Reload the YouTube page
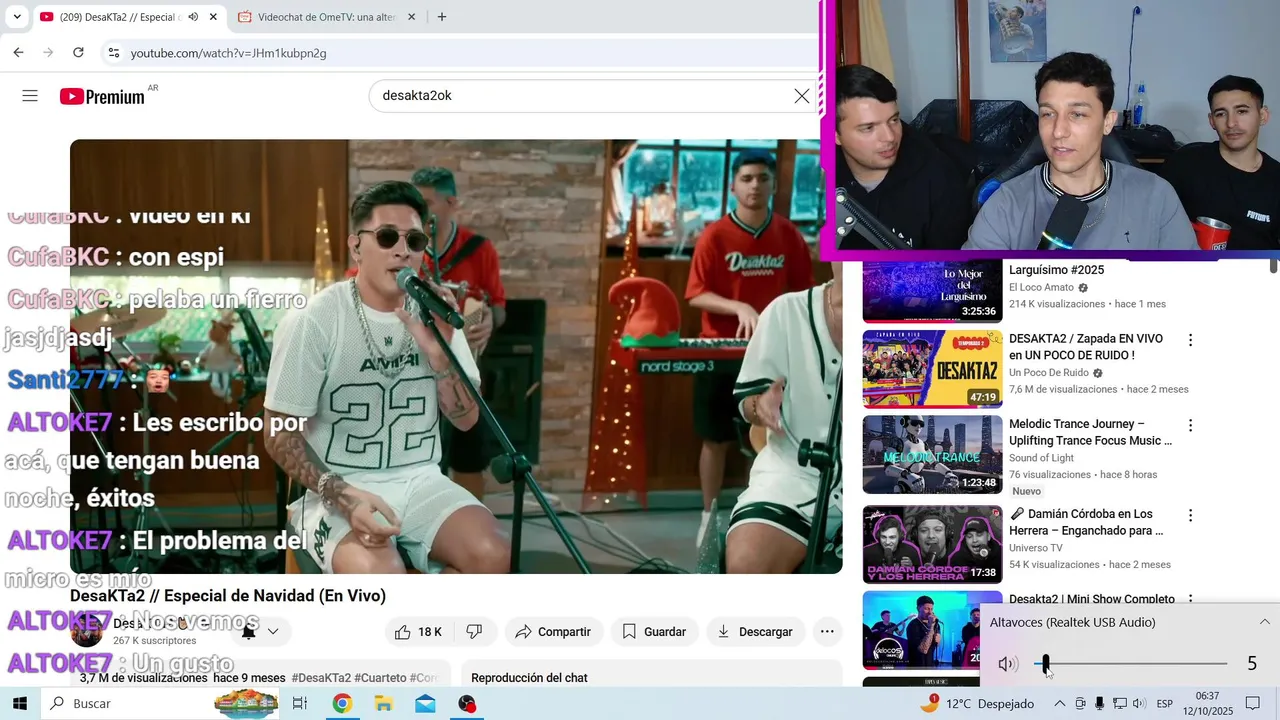Screen dimensions: 1280x720 [78, 53]
